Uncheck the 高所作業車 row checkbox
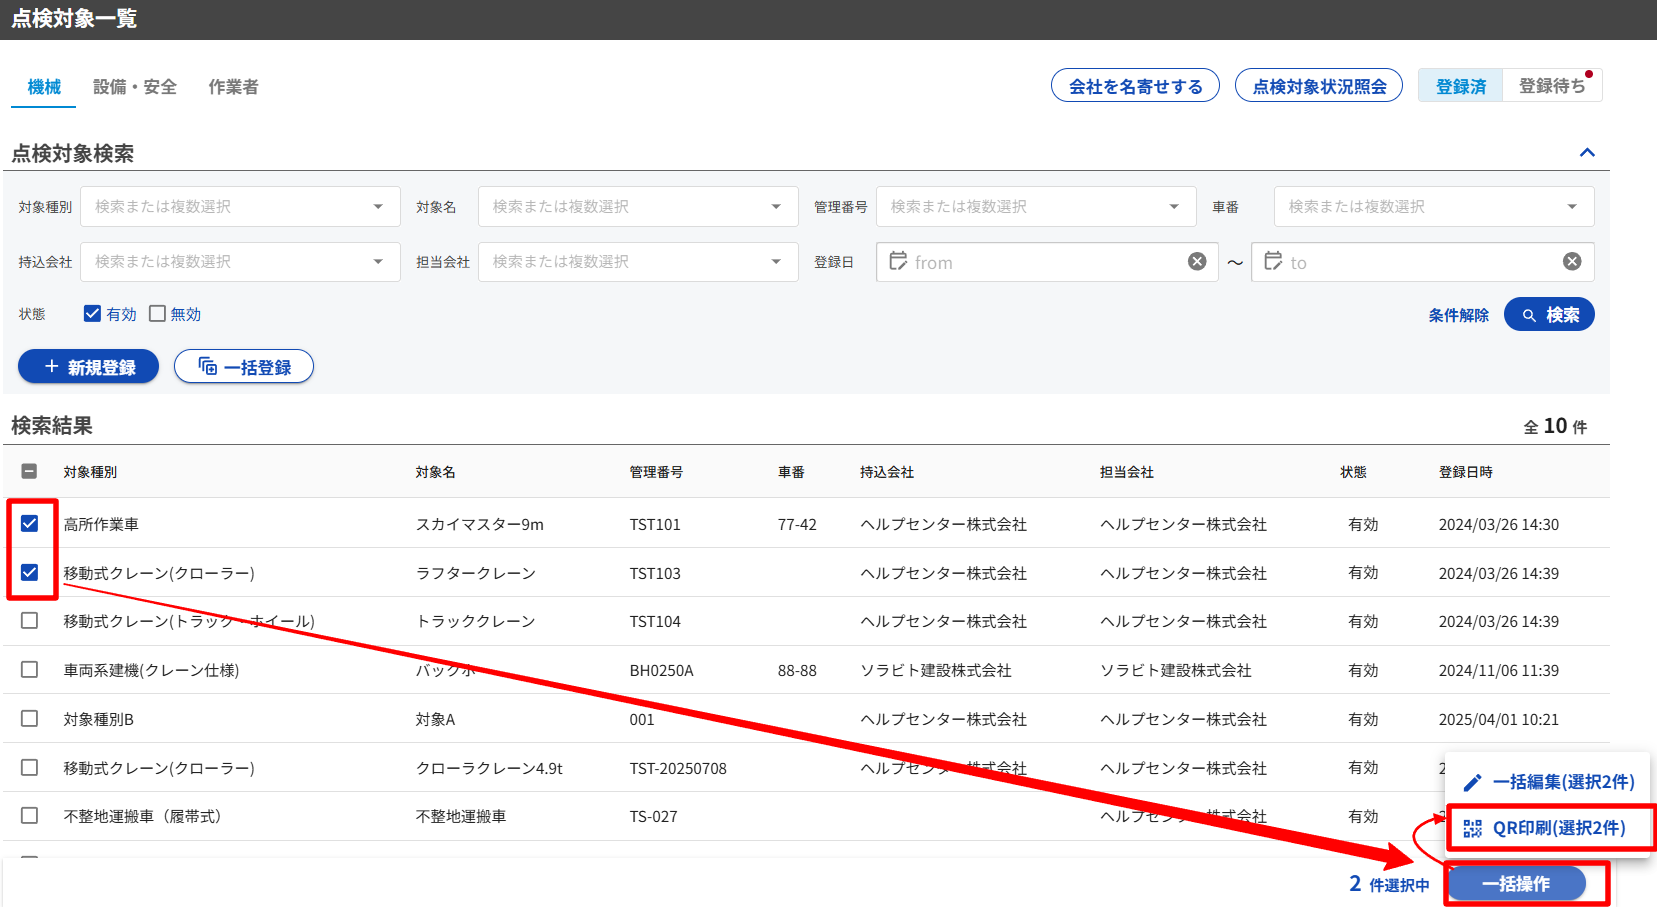 29,524
